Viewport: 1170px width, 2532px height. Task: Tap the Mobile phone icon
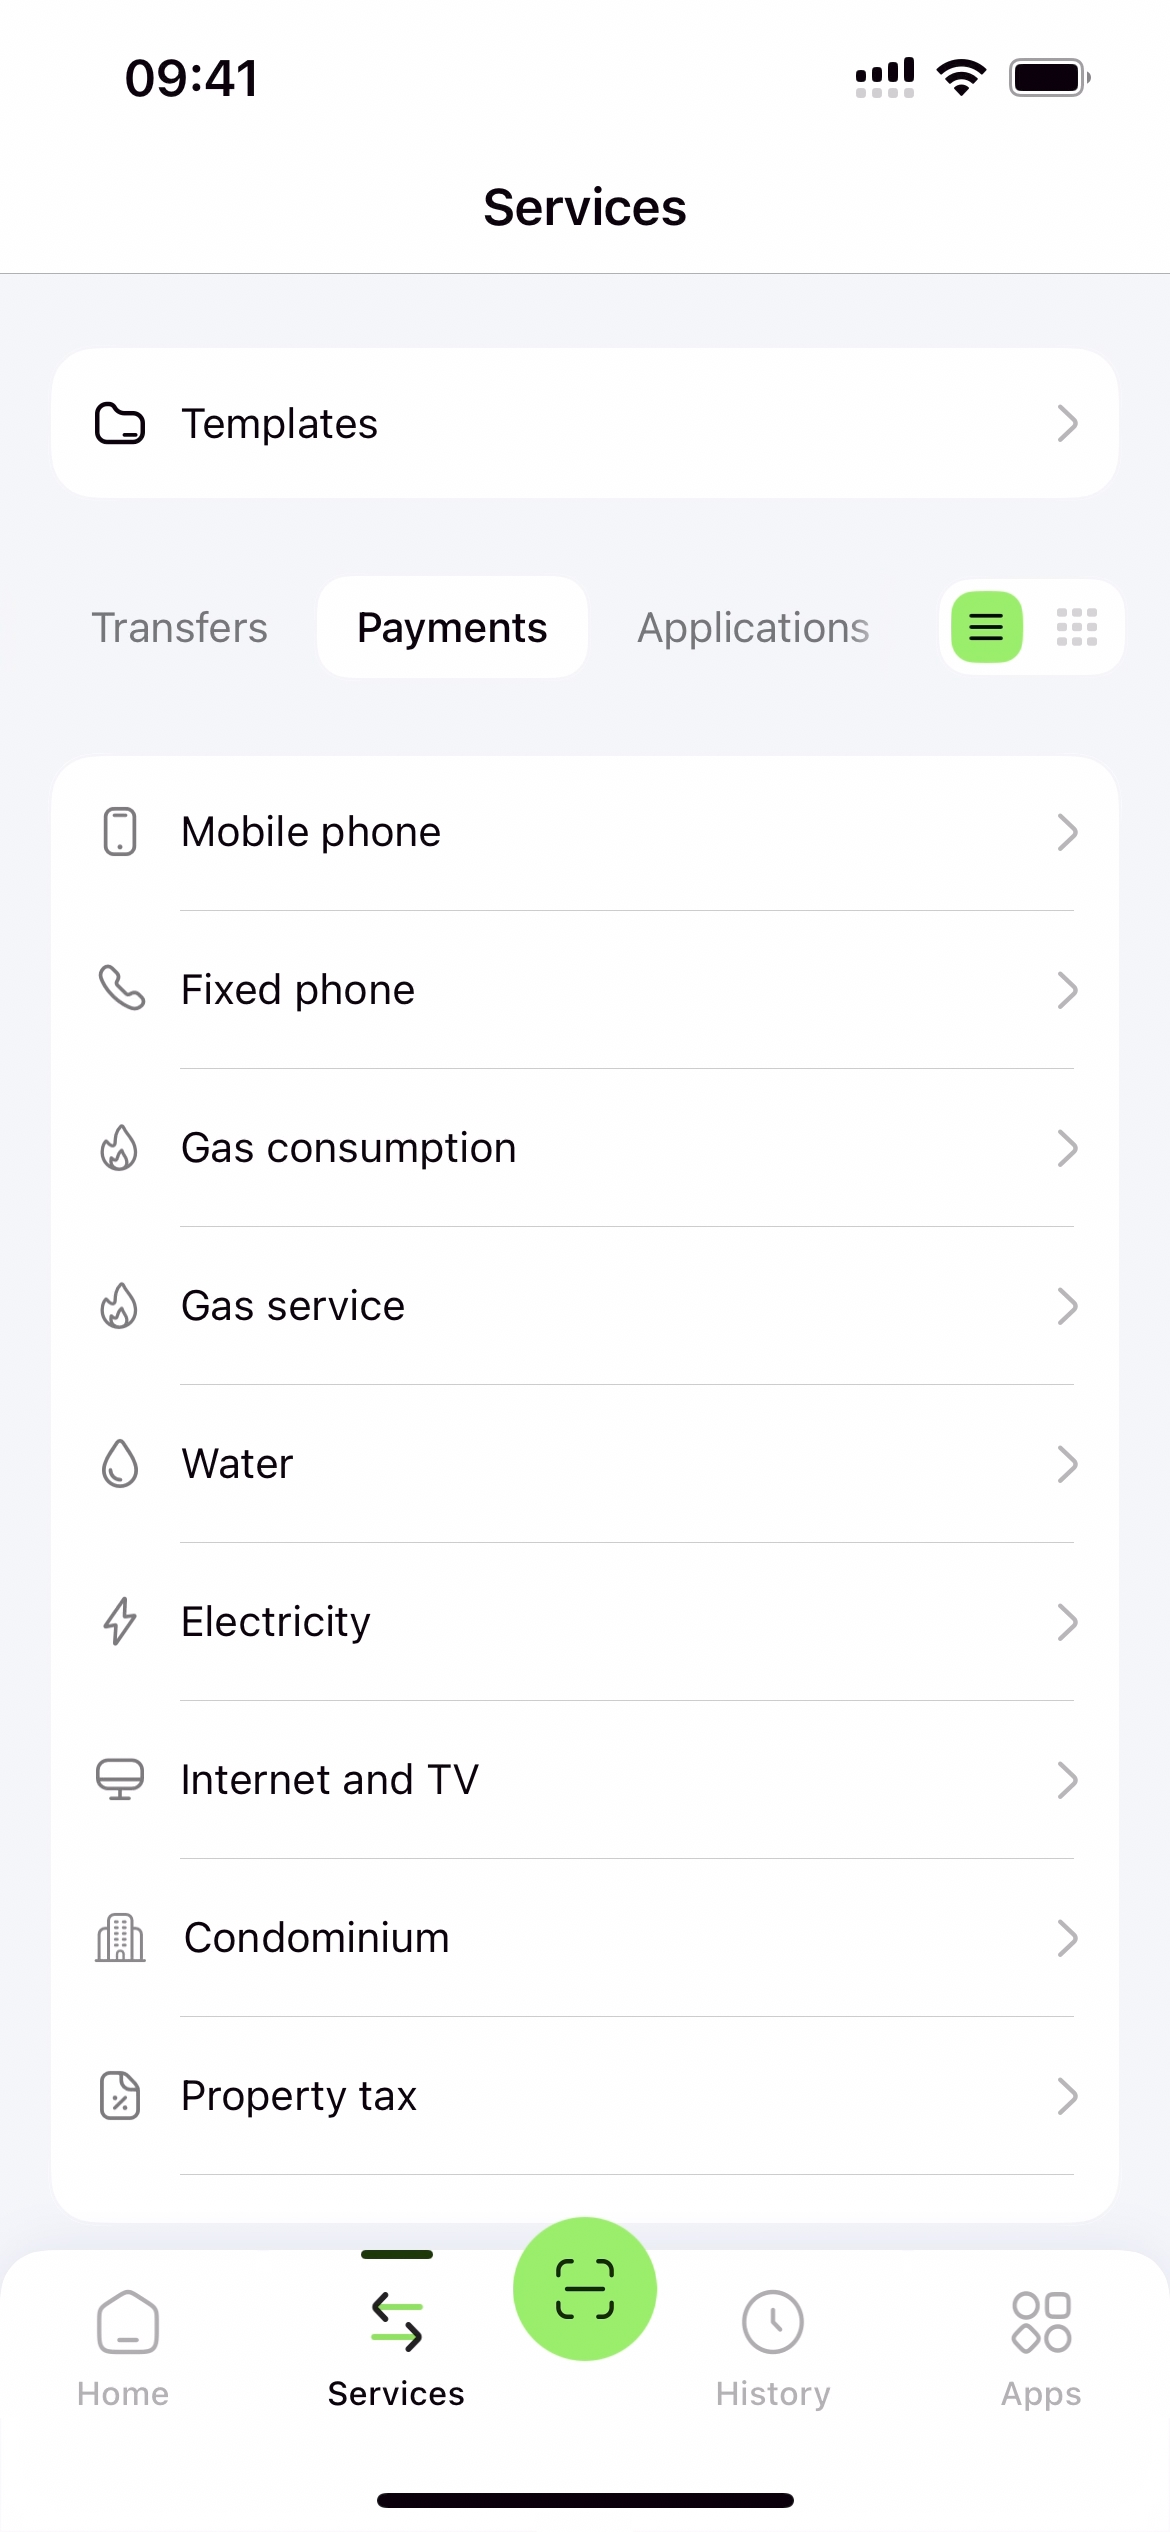tap(120, 831)
